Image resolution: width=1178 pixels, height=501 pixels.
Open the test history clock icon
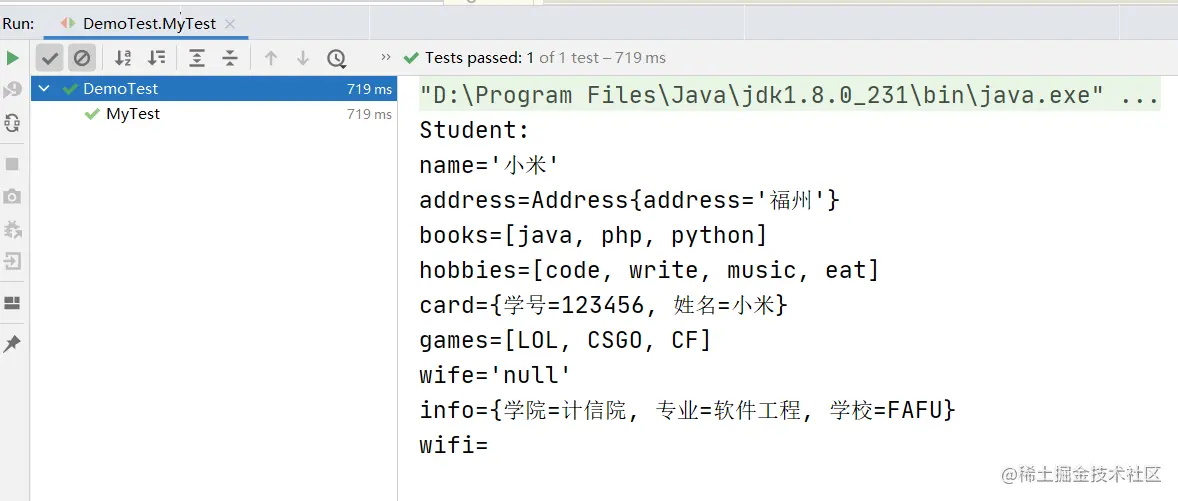(337, 58)
